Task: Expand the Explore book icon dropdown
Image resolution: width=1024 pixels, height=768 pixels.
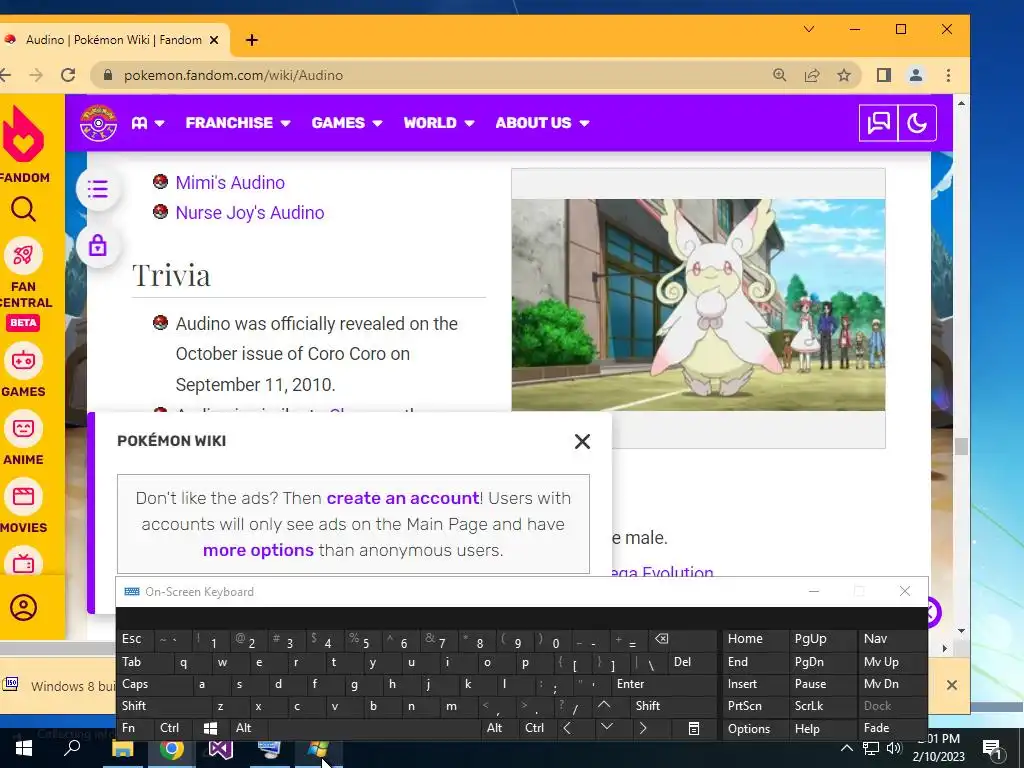Action: point(148,123)
